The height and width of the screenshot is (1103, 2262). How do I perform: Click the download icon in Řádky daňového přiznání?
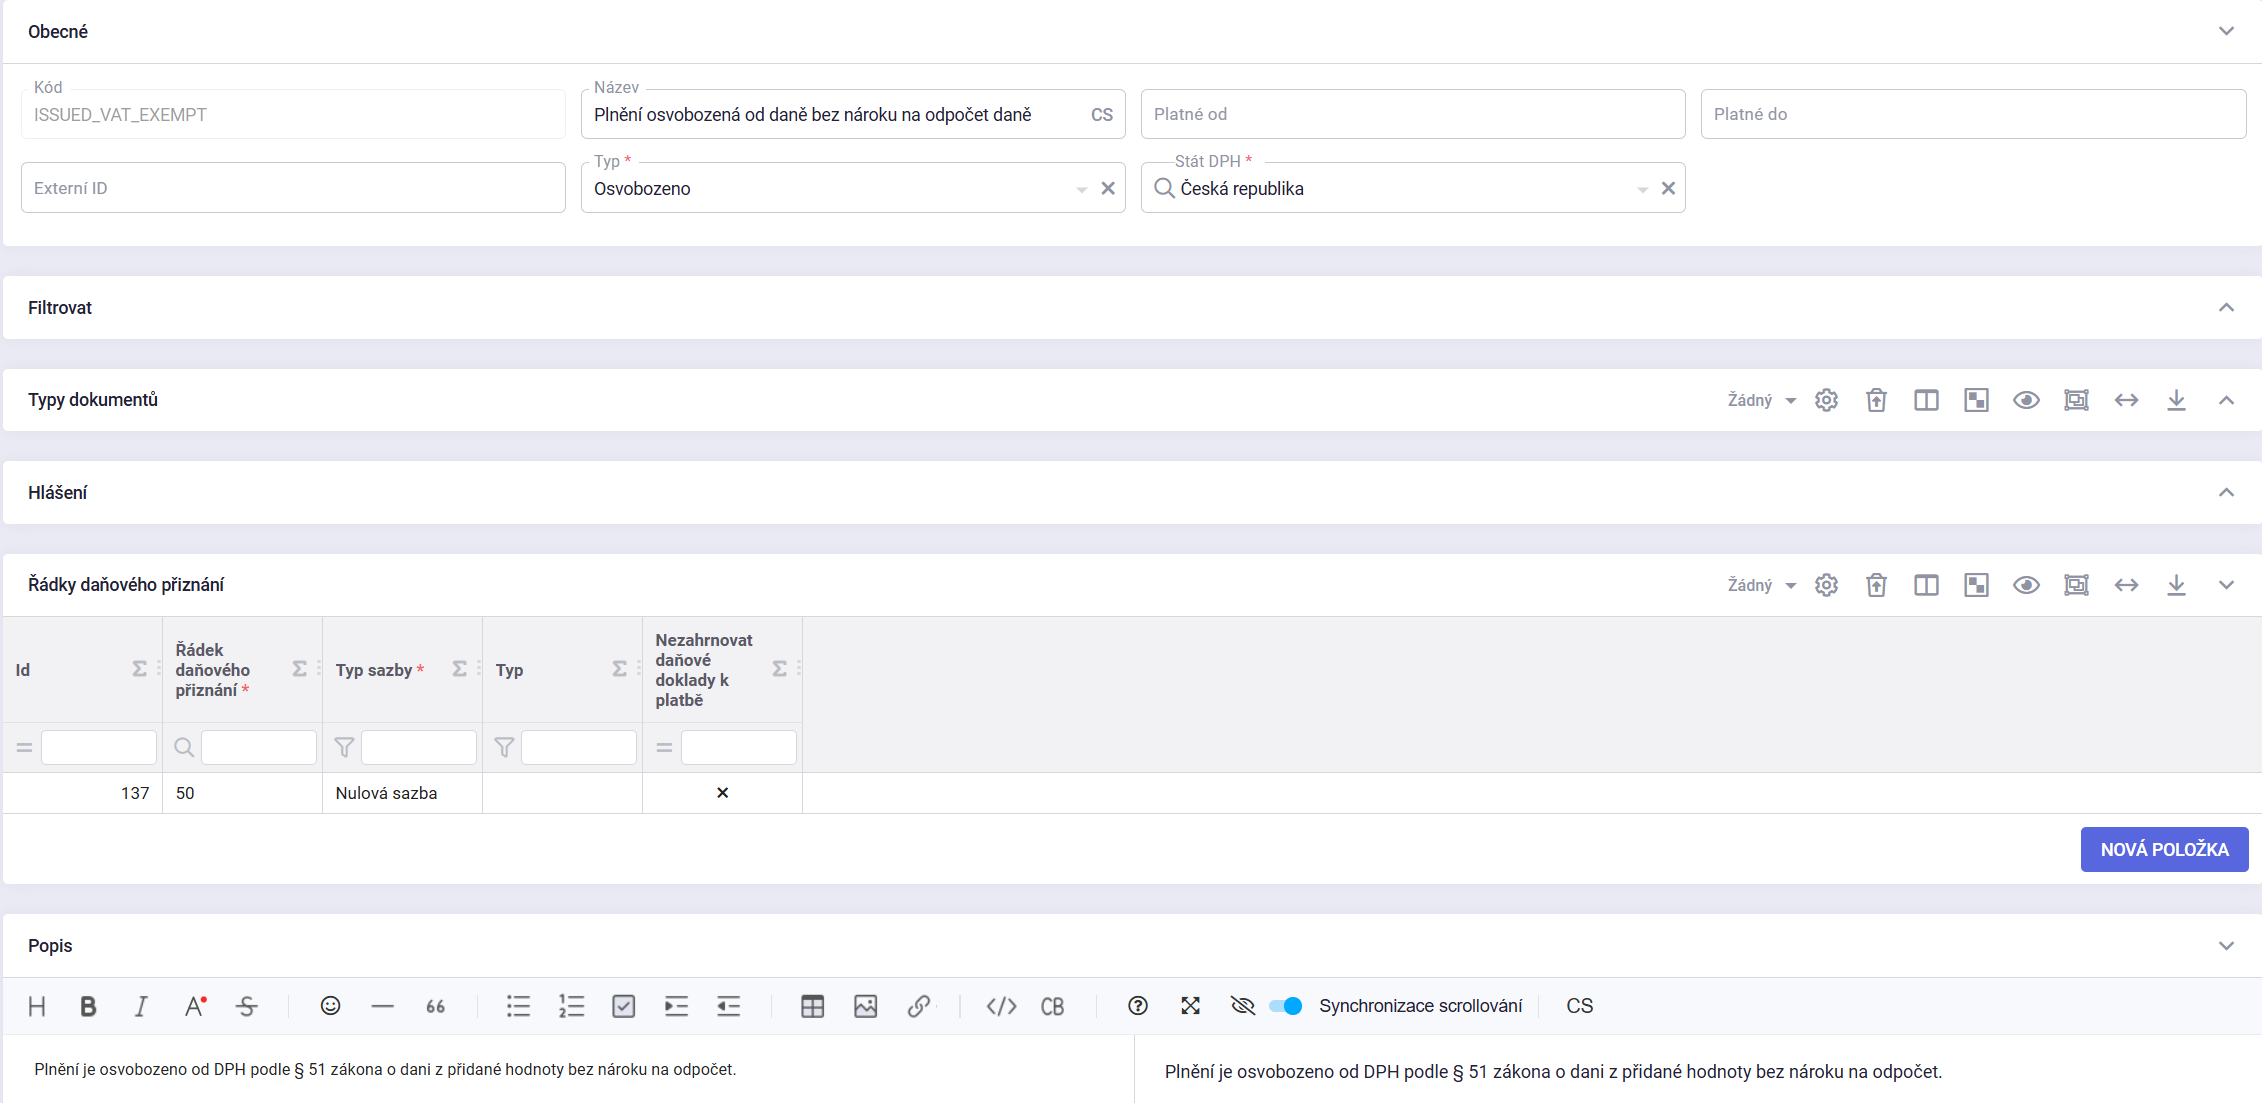[x=2176, y=585]
